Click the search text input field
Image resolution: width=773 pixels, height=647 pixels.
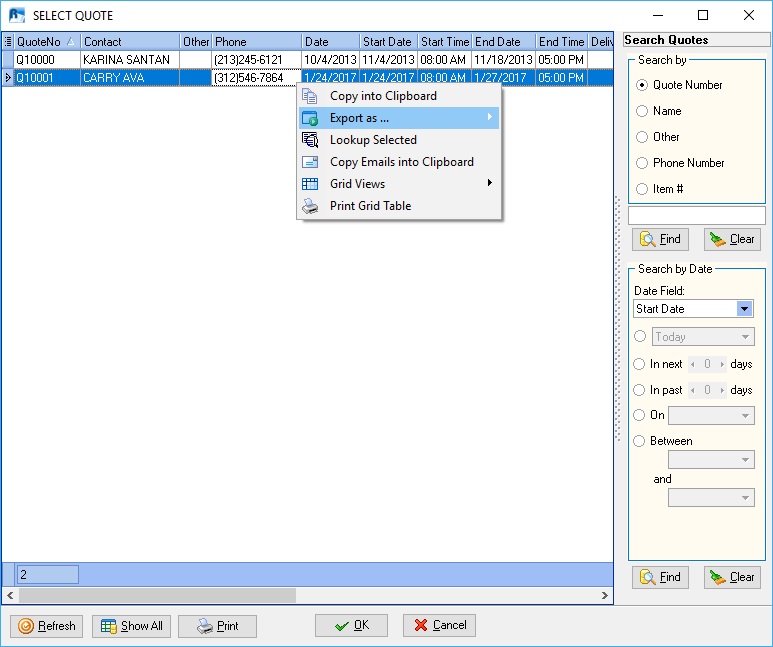[x=696, y=216]
